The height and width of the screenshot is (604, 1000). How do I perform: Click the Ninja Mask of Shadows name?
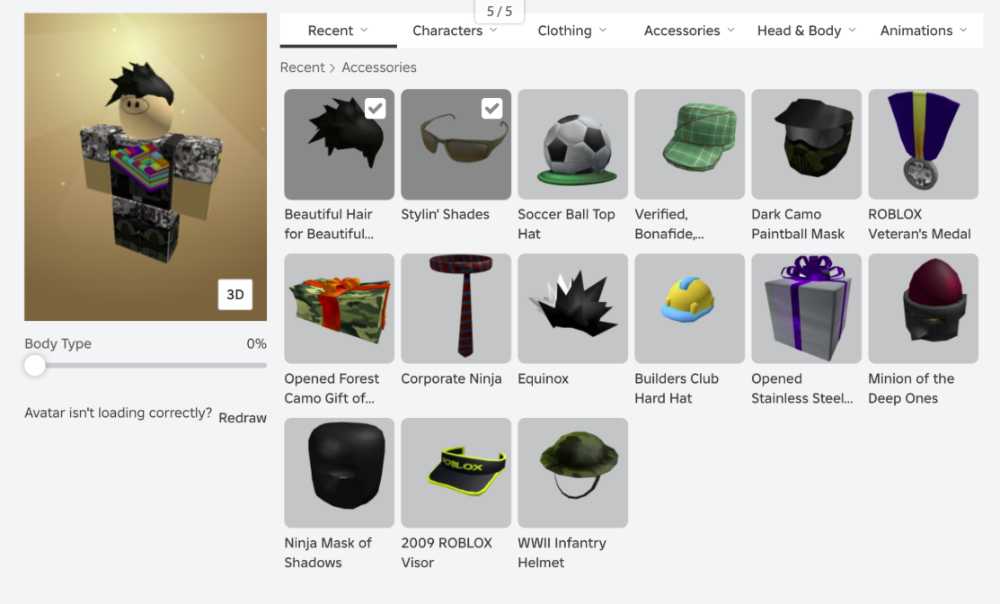[328, 553]
